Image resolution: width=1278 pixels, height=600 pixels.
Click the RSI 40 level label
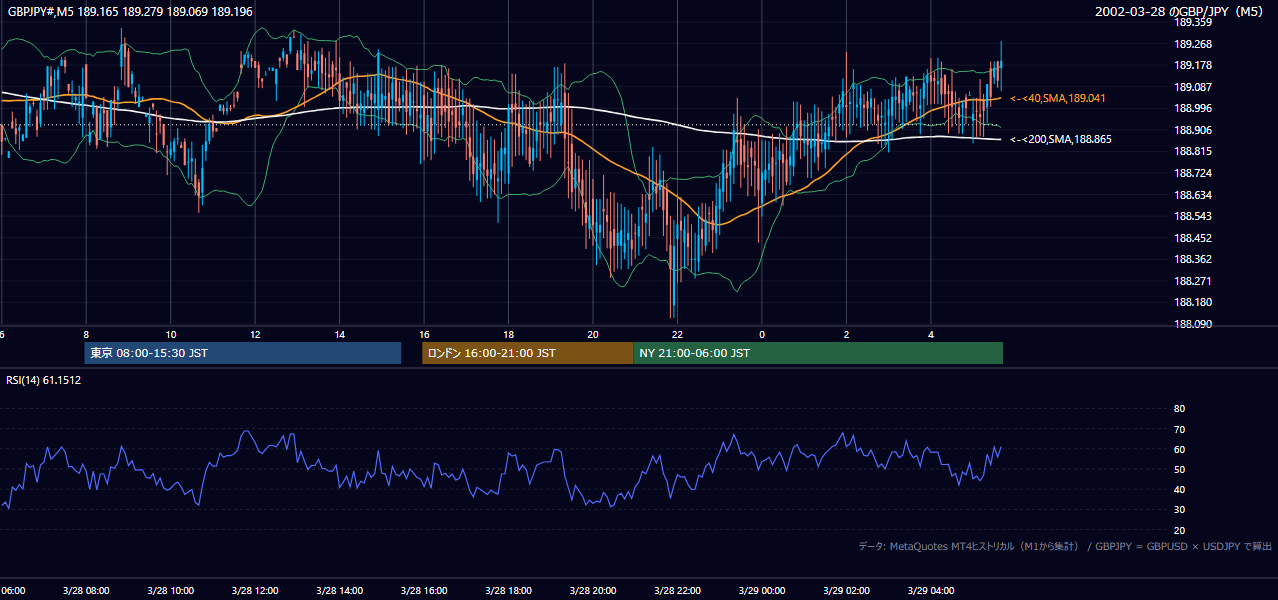(x=1179, y=489)
